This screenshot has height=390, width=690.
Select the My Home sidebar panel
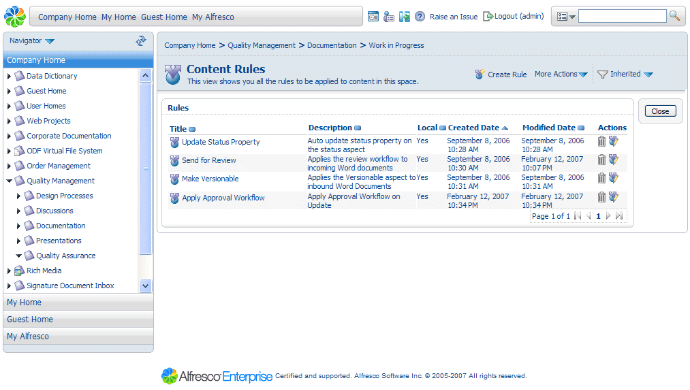pos(78,302)
